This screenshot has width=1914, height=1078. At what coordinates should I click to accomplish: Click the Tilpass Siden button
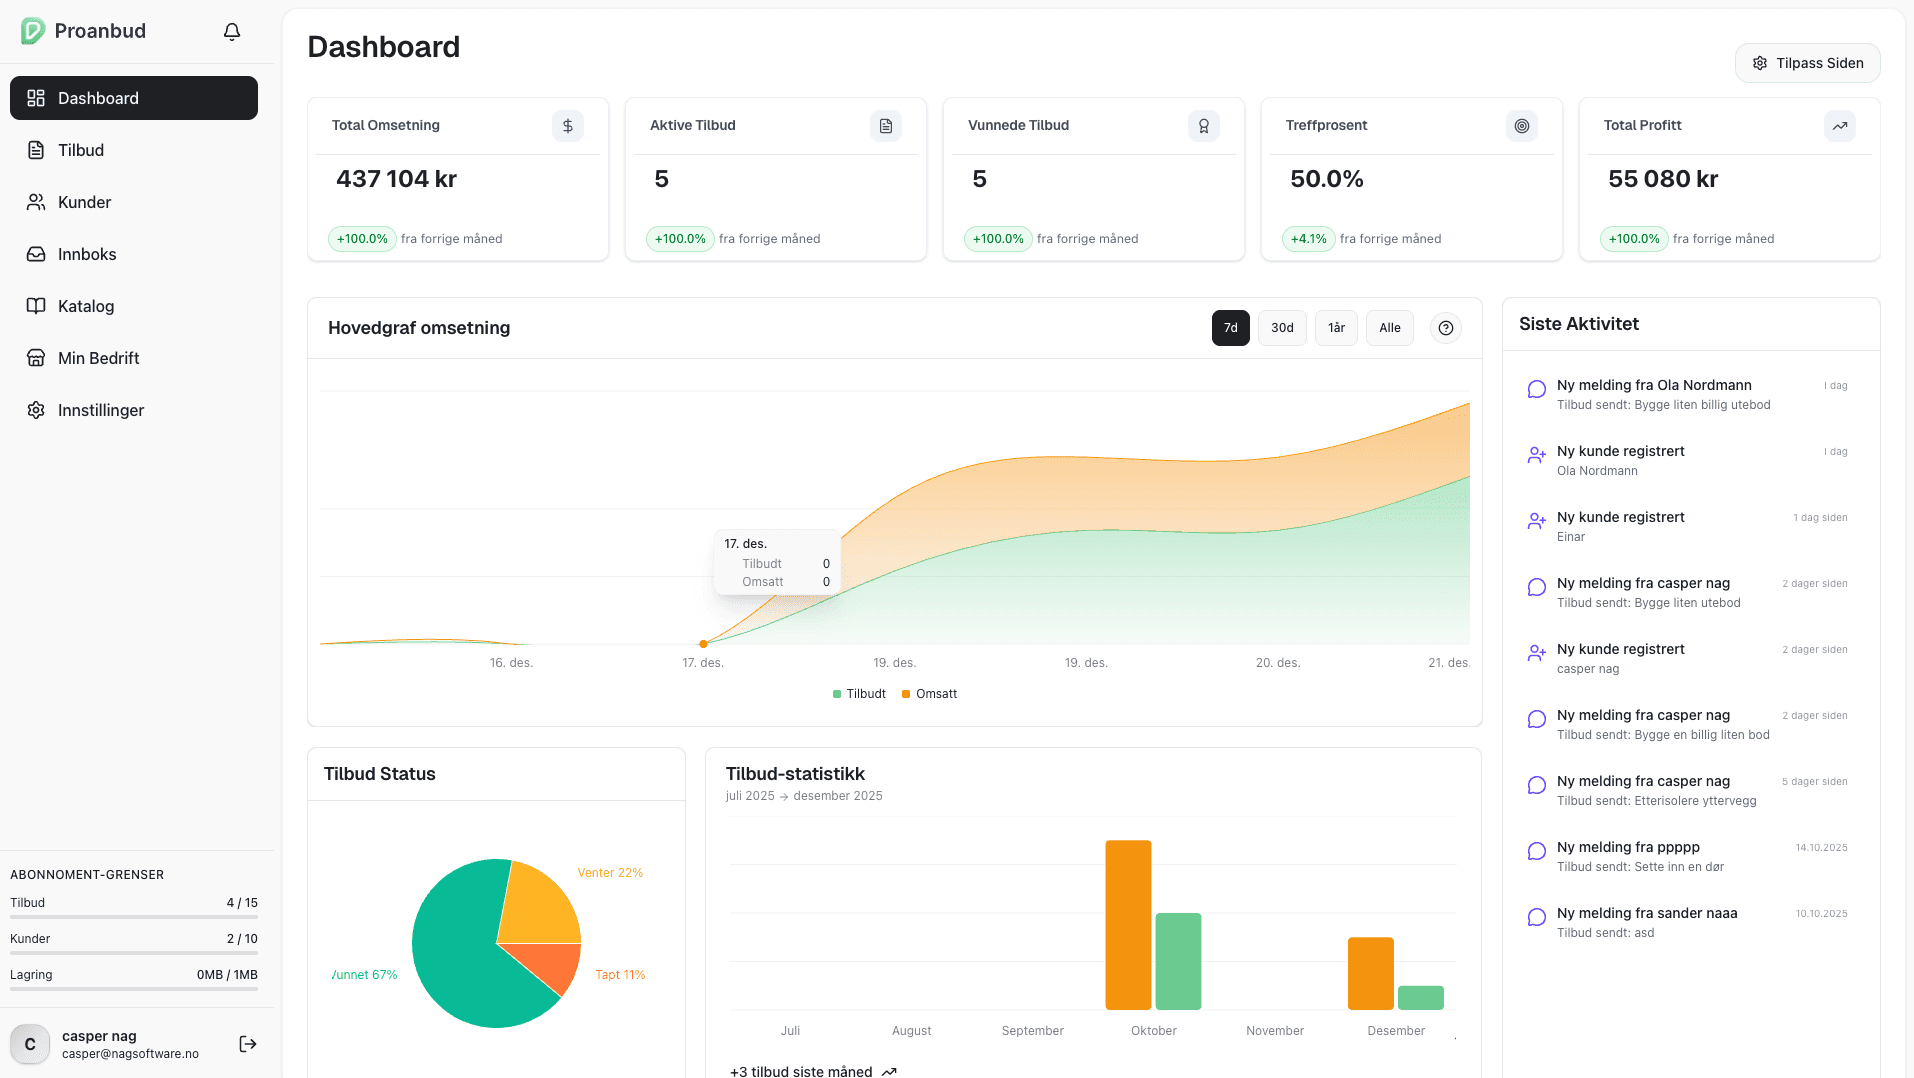1807,62
